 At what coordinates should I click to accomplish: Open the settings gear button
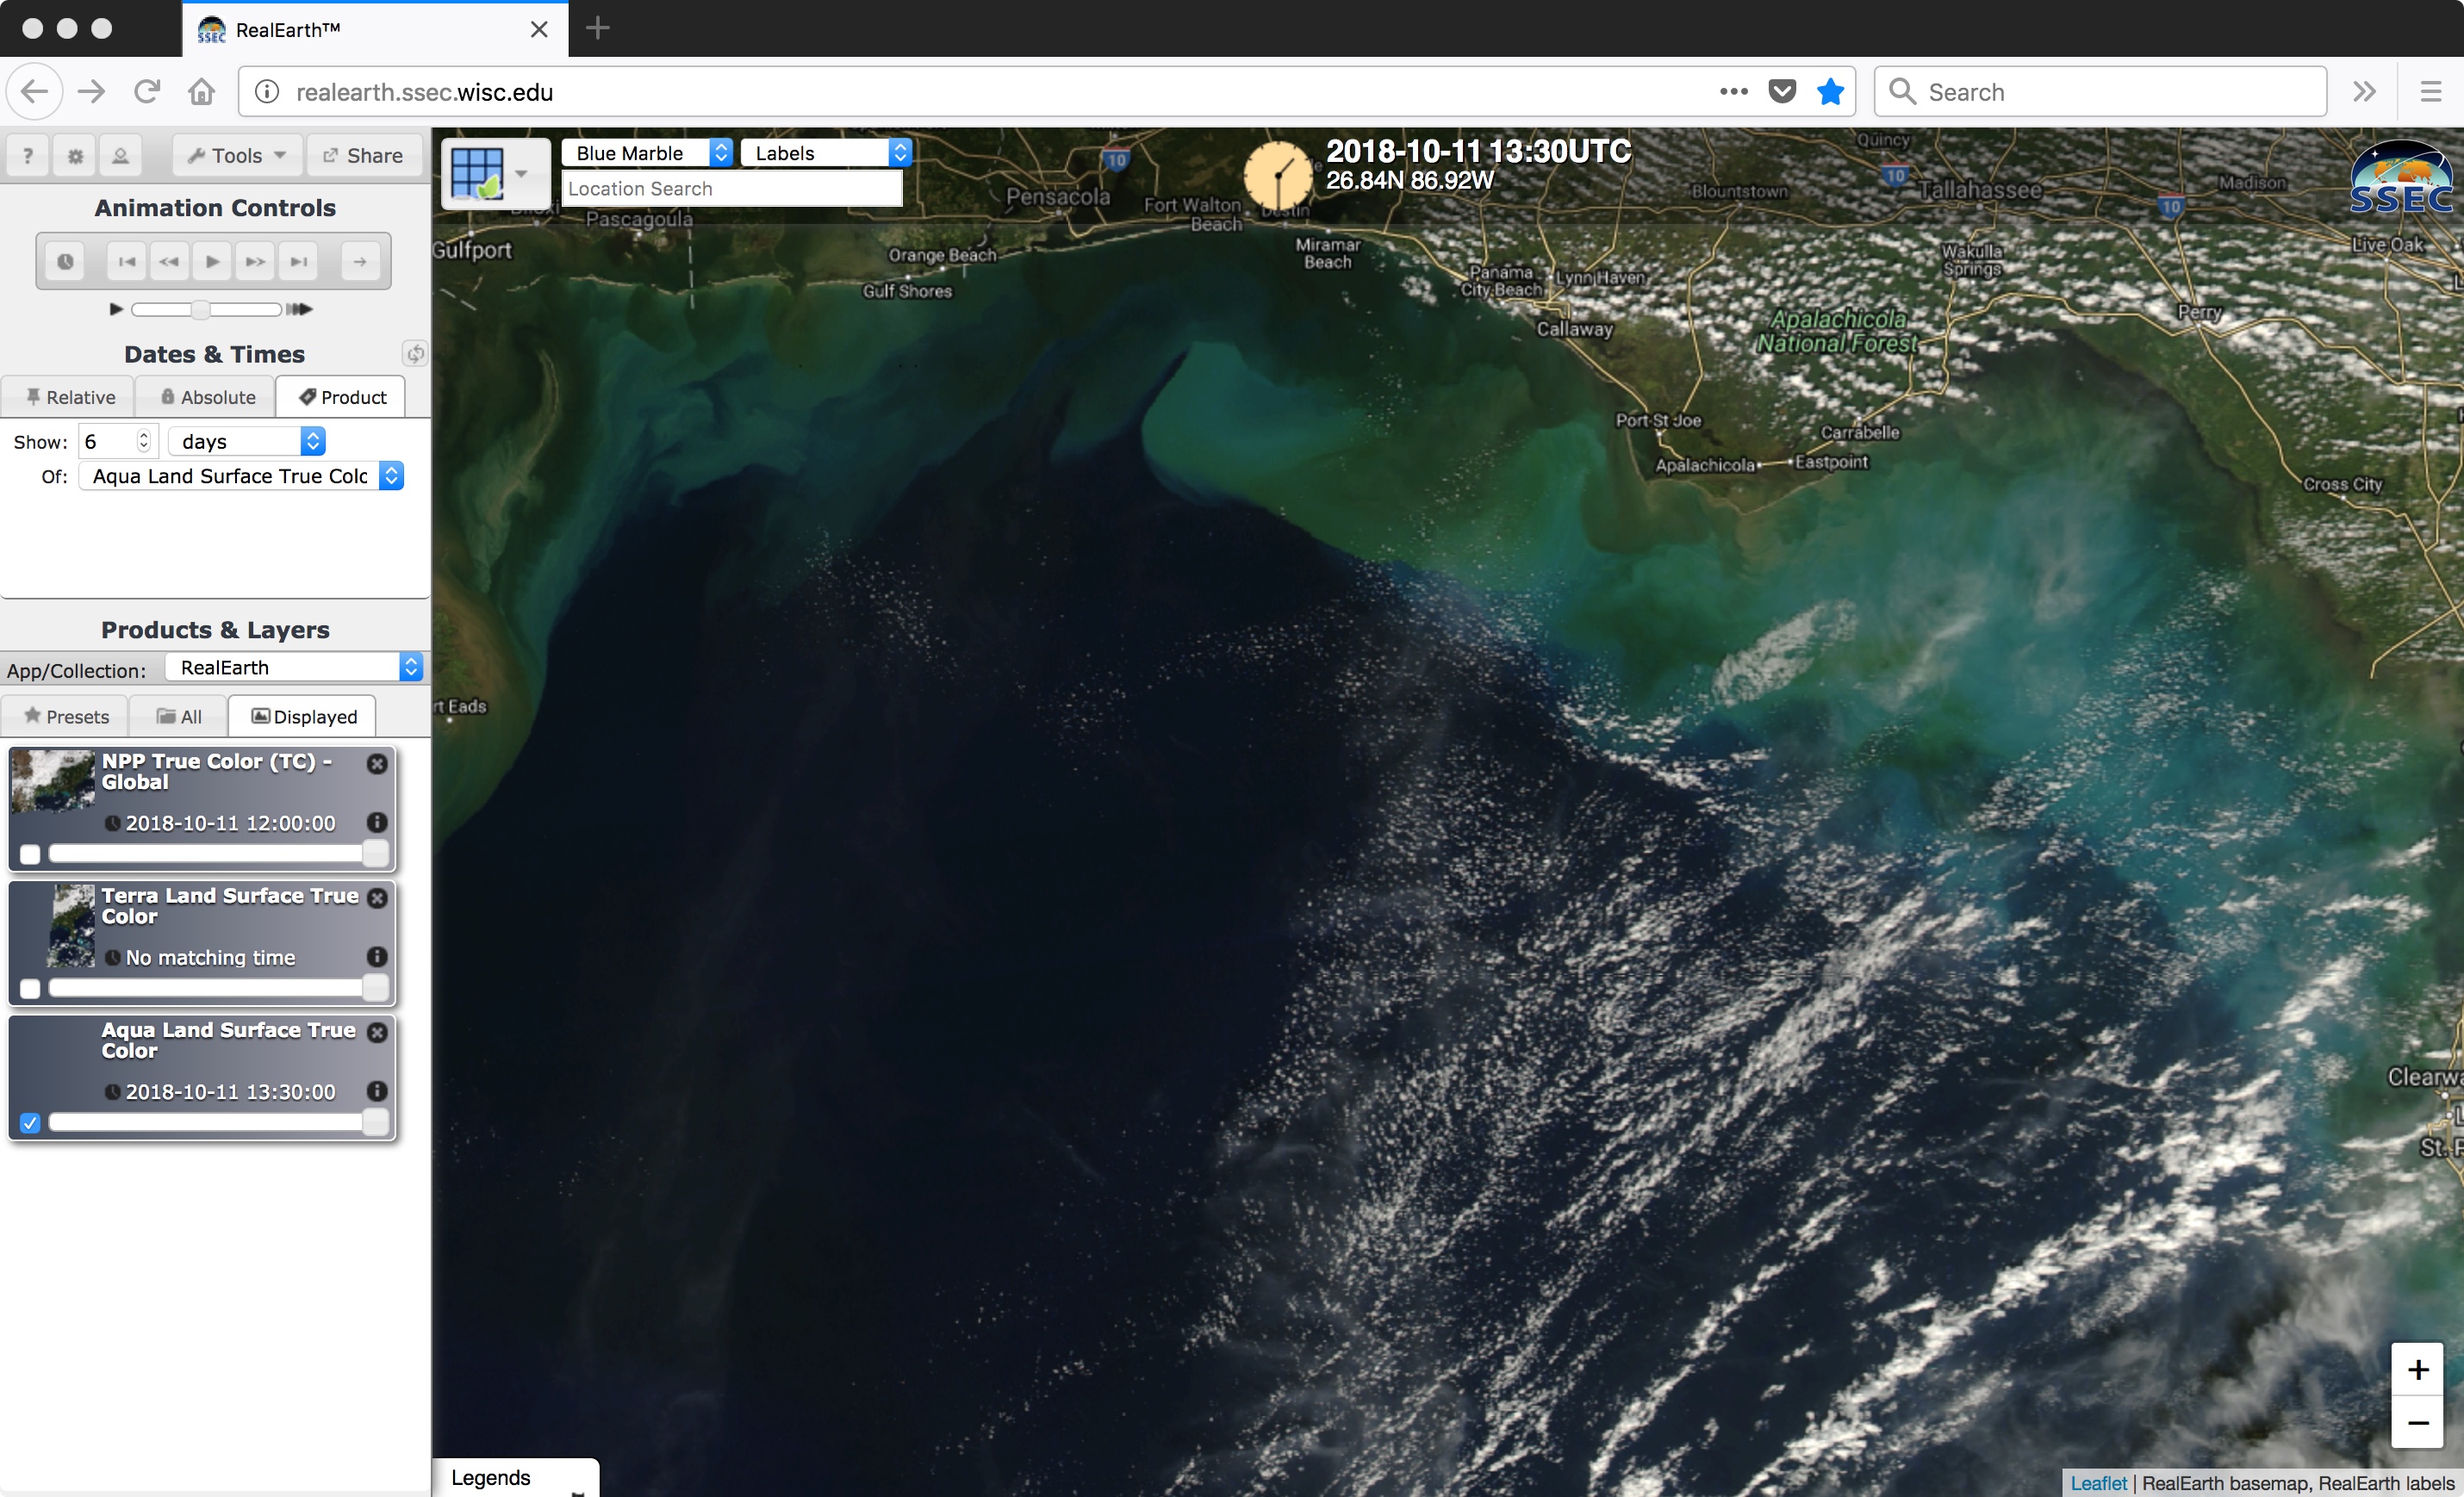click(x=75, y=155)
